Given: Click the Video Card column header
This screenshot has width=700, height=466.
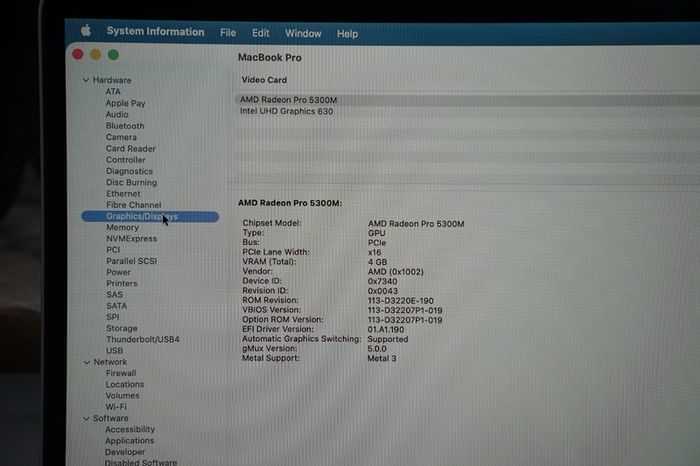Looking at the screenshot, I should (264, 80).
